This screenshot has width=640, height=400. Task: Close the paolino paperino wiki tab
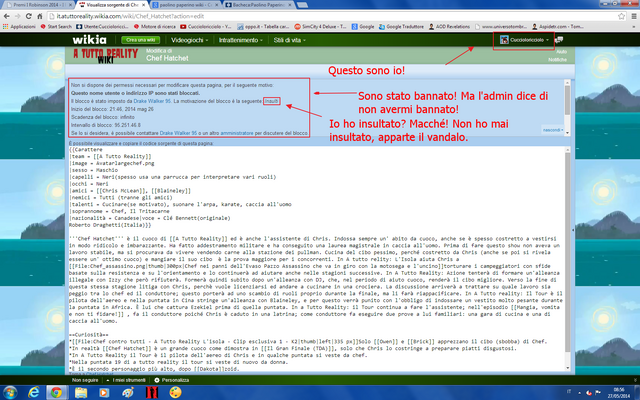[216, 5]
